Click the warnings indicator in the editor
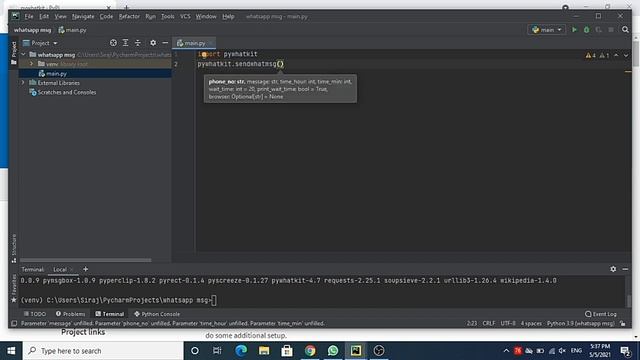Image resolution: width=640 pixels, height=360 pixels. click(x=597, y=55)
